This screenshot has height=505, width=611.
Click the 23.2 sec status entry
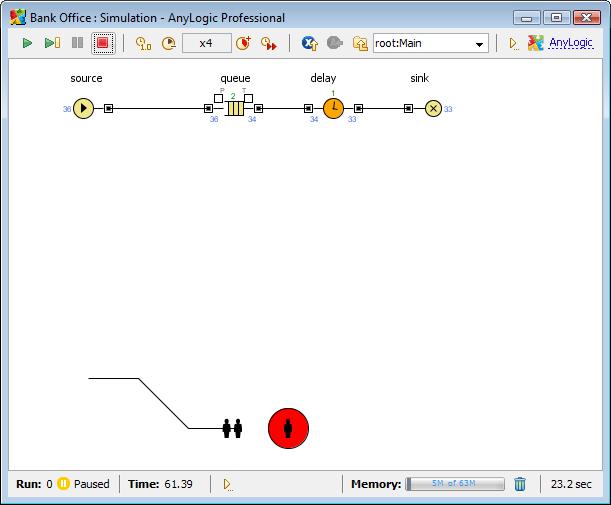point(571,484)
